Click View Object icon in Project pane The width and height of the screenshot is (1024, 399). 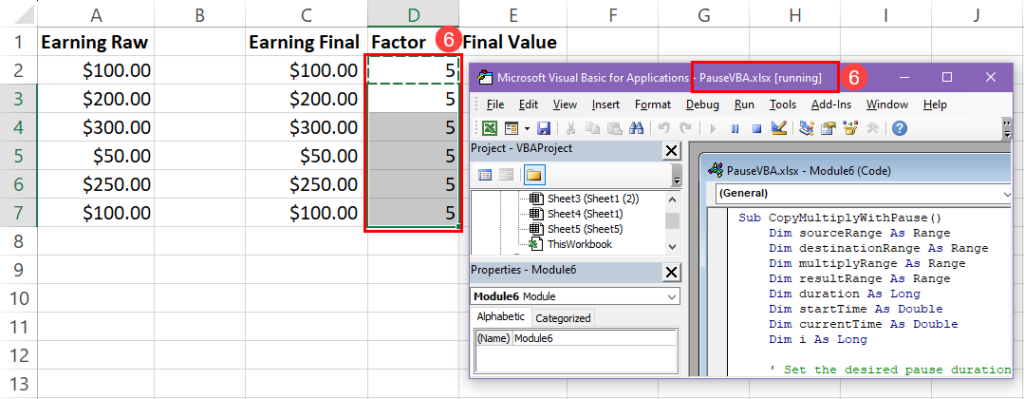pos(506,174)
